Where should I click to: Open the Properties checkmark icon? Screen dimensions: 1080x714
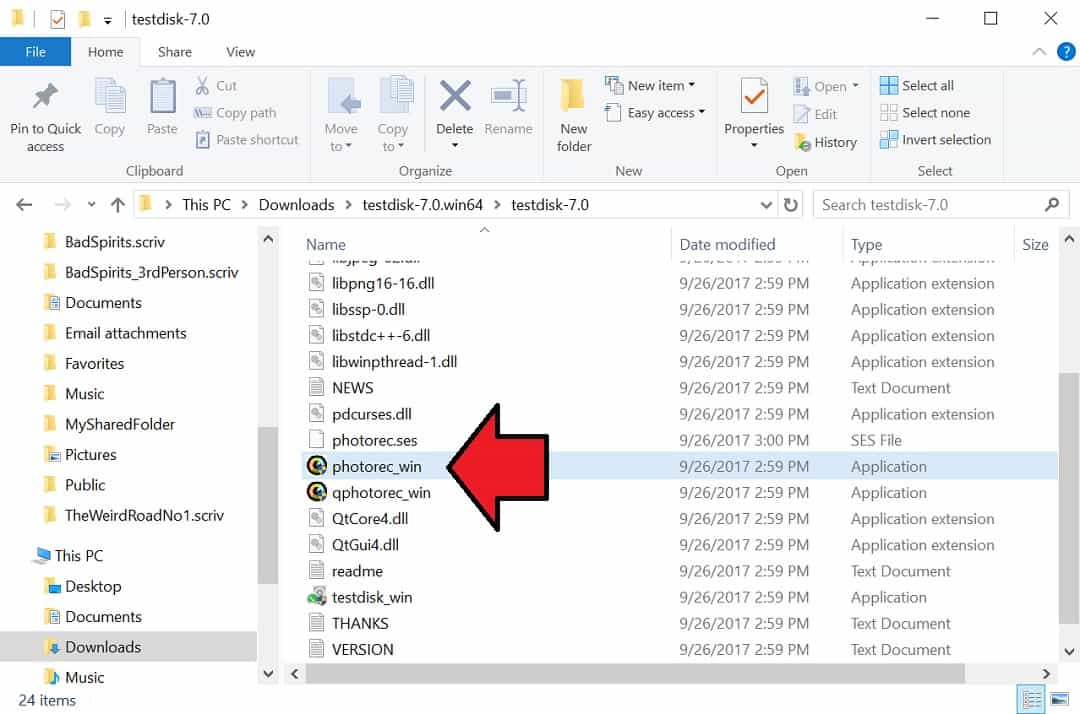(x=754, y=95)
